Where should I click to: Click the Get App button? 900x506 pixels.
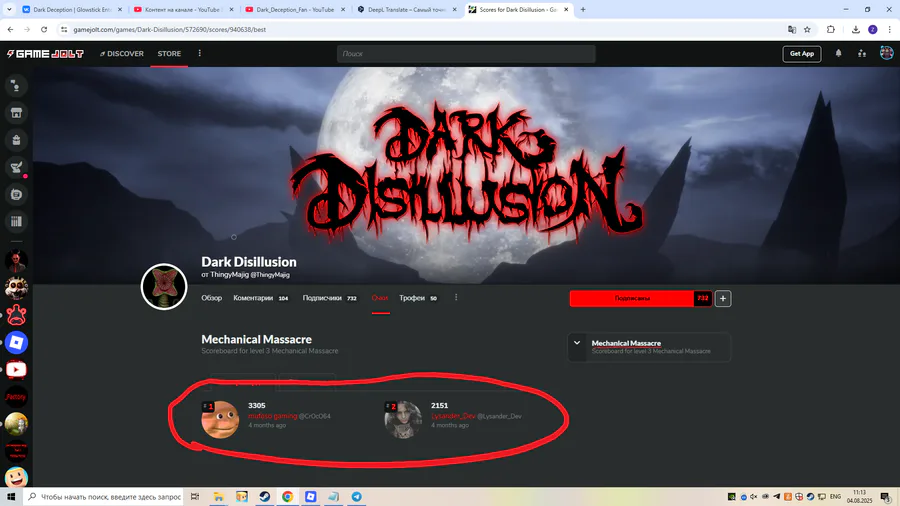(802, 54)
